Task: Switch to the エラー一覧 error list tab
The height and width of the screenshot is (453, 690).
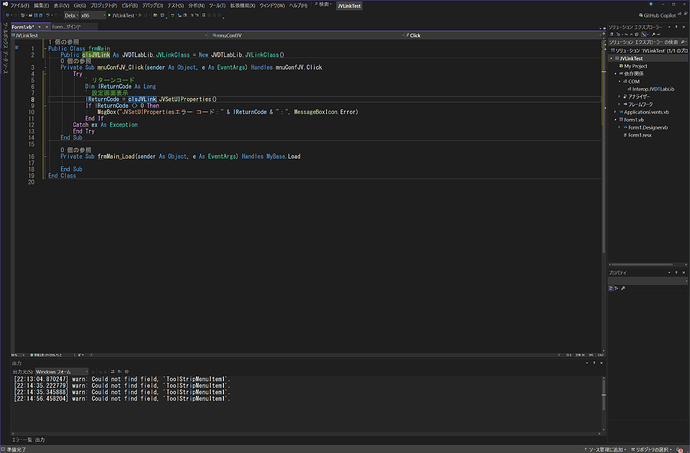Action: click(22, 439)
